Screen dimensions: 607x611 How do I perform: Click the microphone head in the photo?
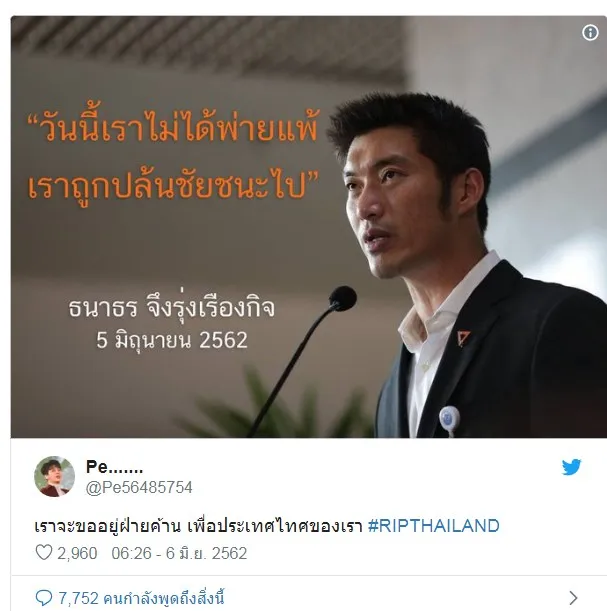[x=342, y=298]
